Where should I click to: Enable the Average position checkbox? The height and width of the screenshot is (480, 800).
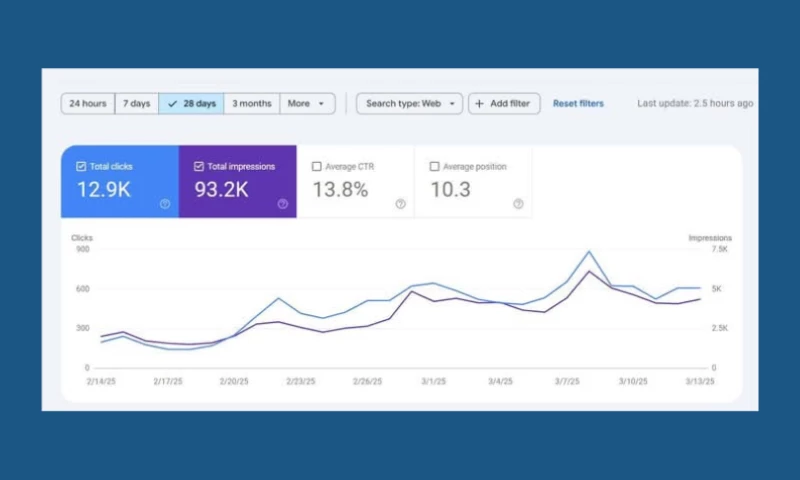tap(434, 166)
